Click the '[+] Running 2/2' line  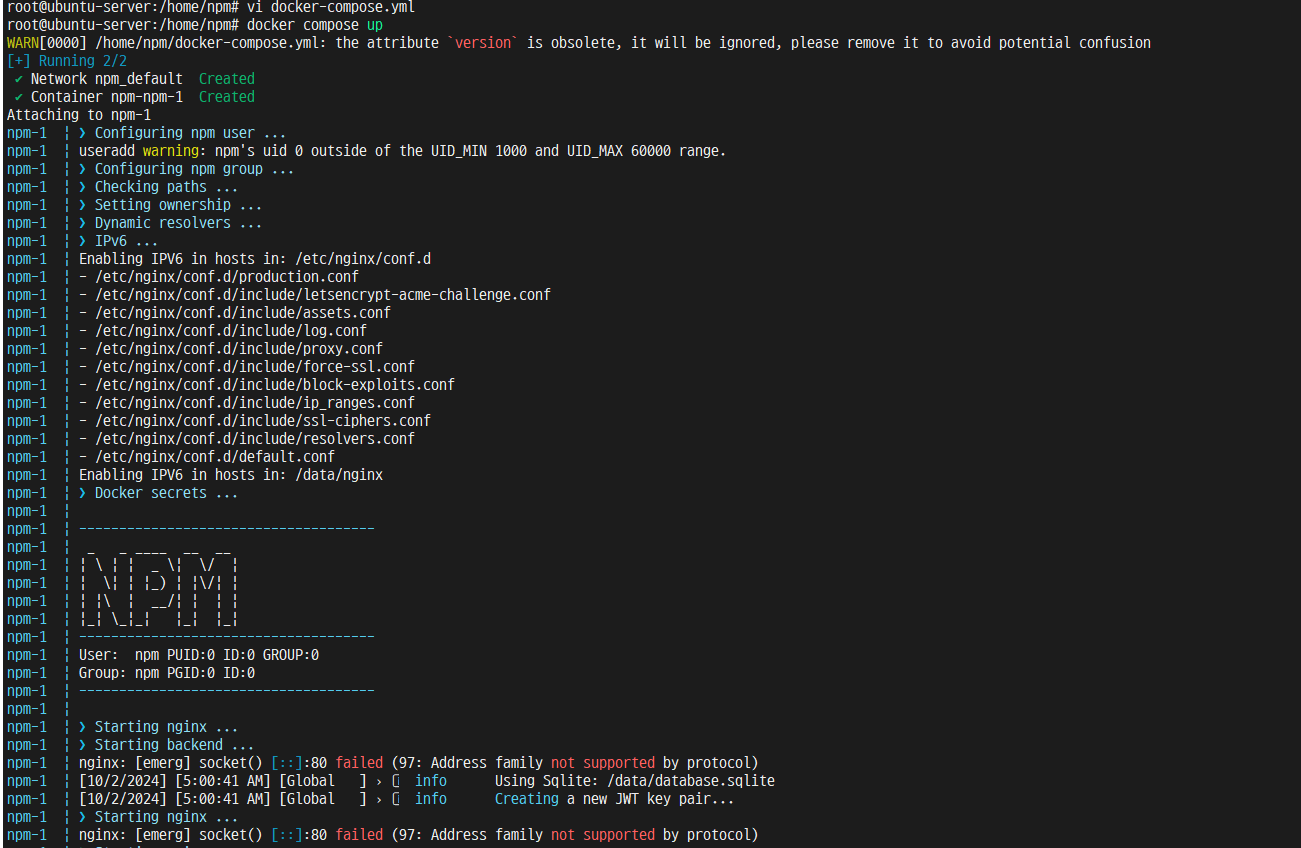[67, 61]
